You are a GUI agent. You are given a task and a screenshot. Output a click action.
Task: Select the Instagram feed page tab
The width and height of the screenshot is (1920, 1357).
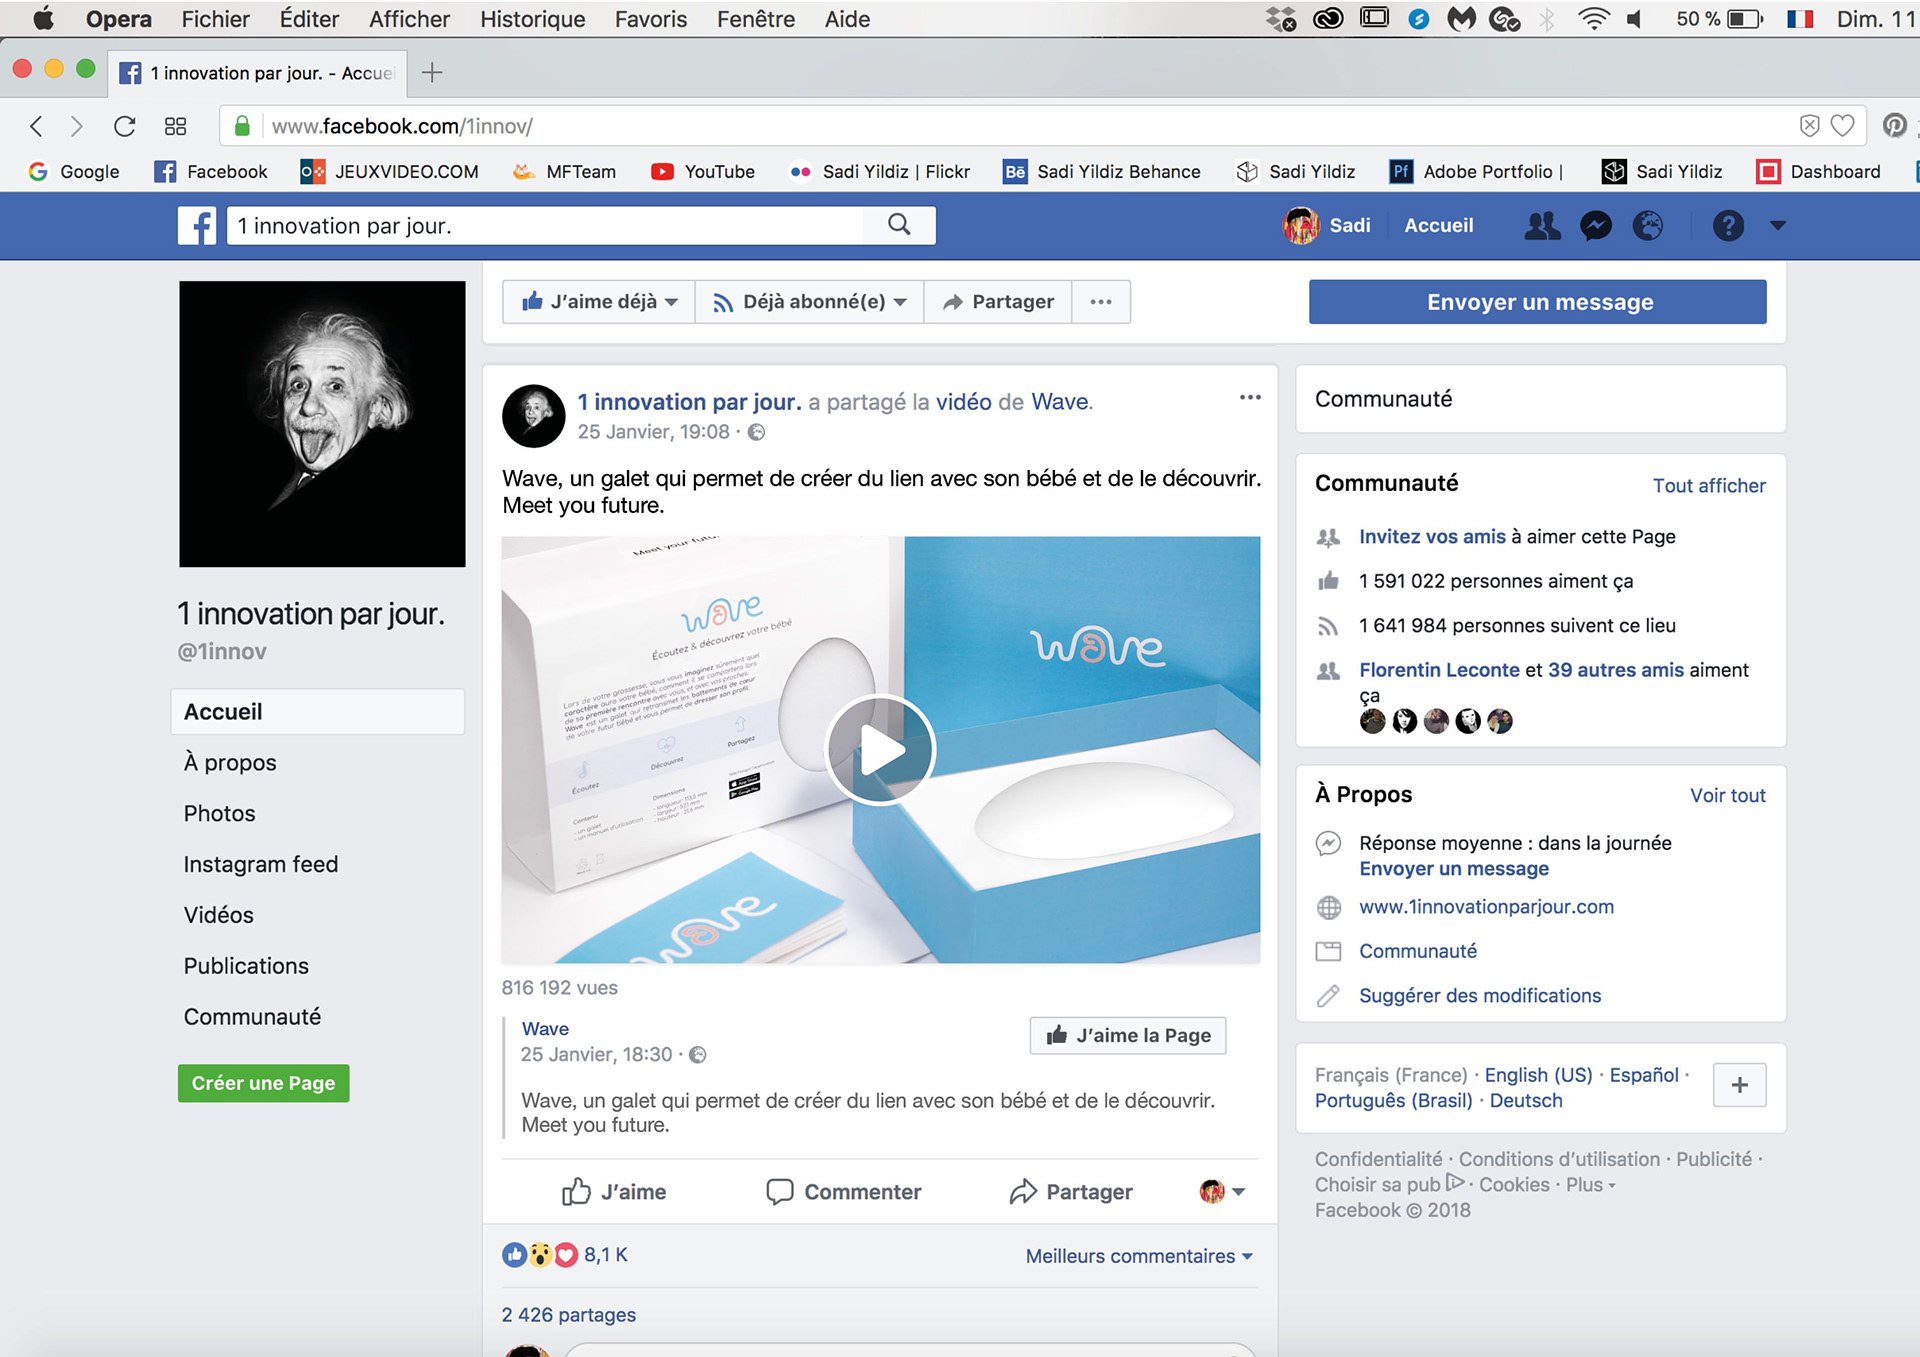coord(261,864)
